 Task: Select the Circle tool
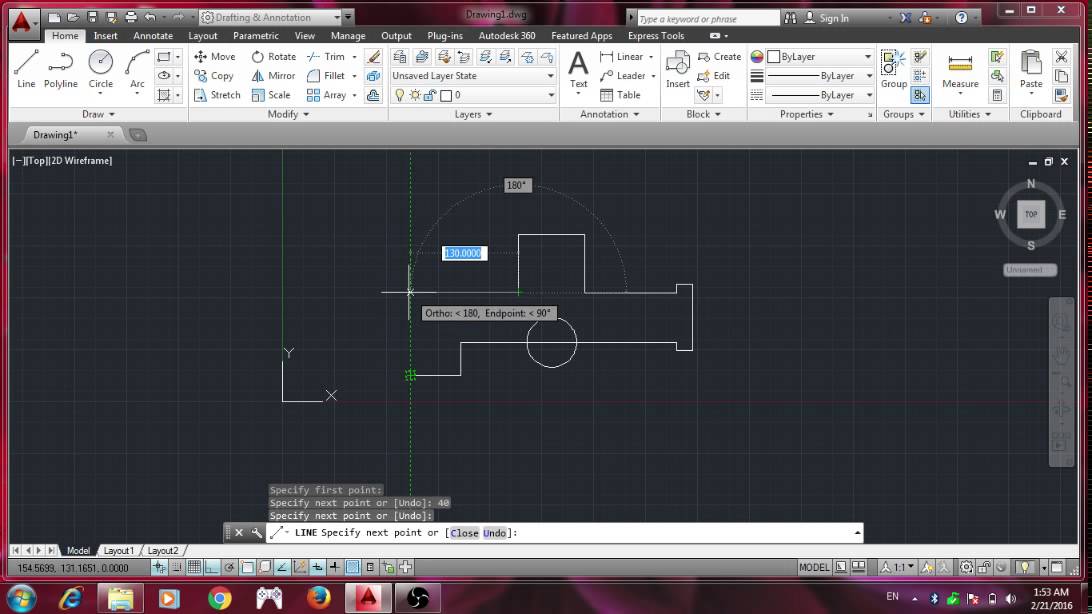(100, 69)
